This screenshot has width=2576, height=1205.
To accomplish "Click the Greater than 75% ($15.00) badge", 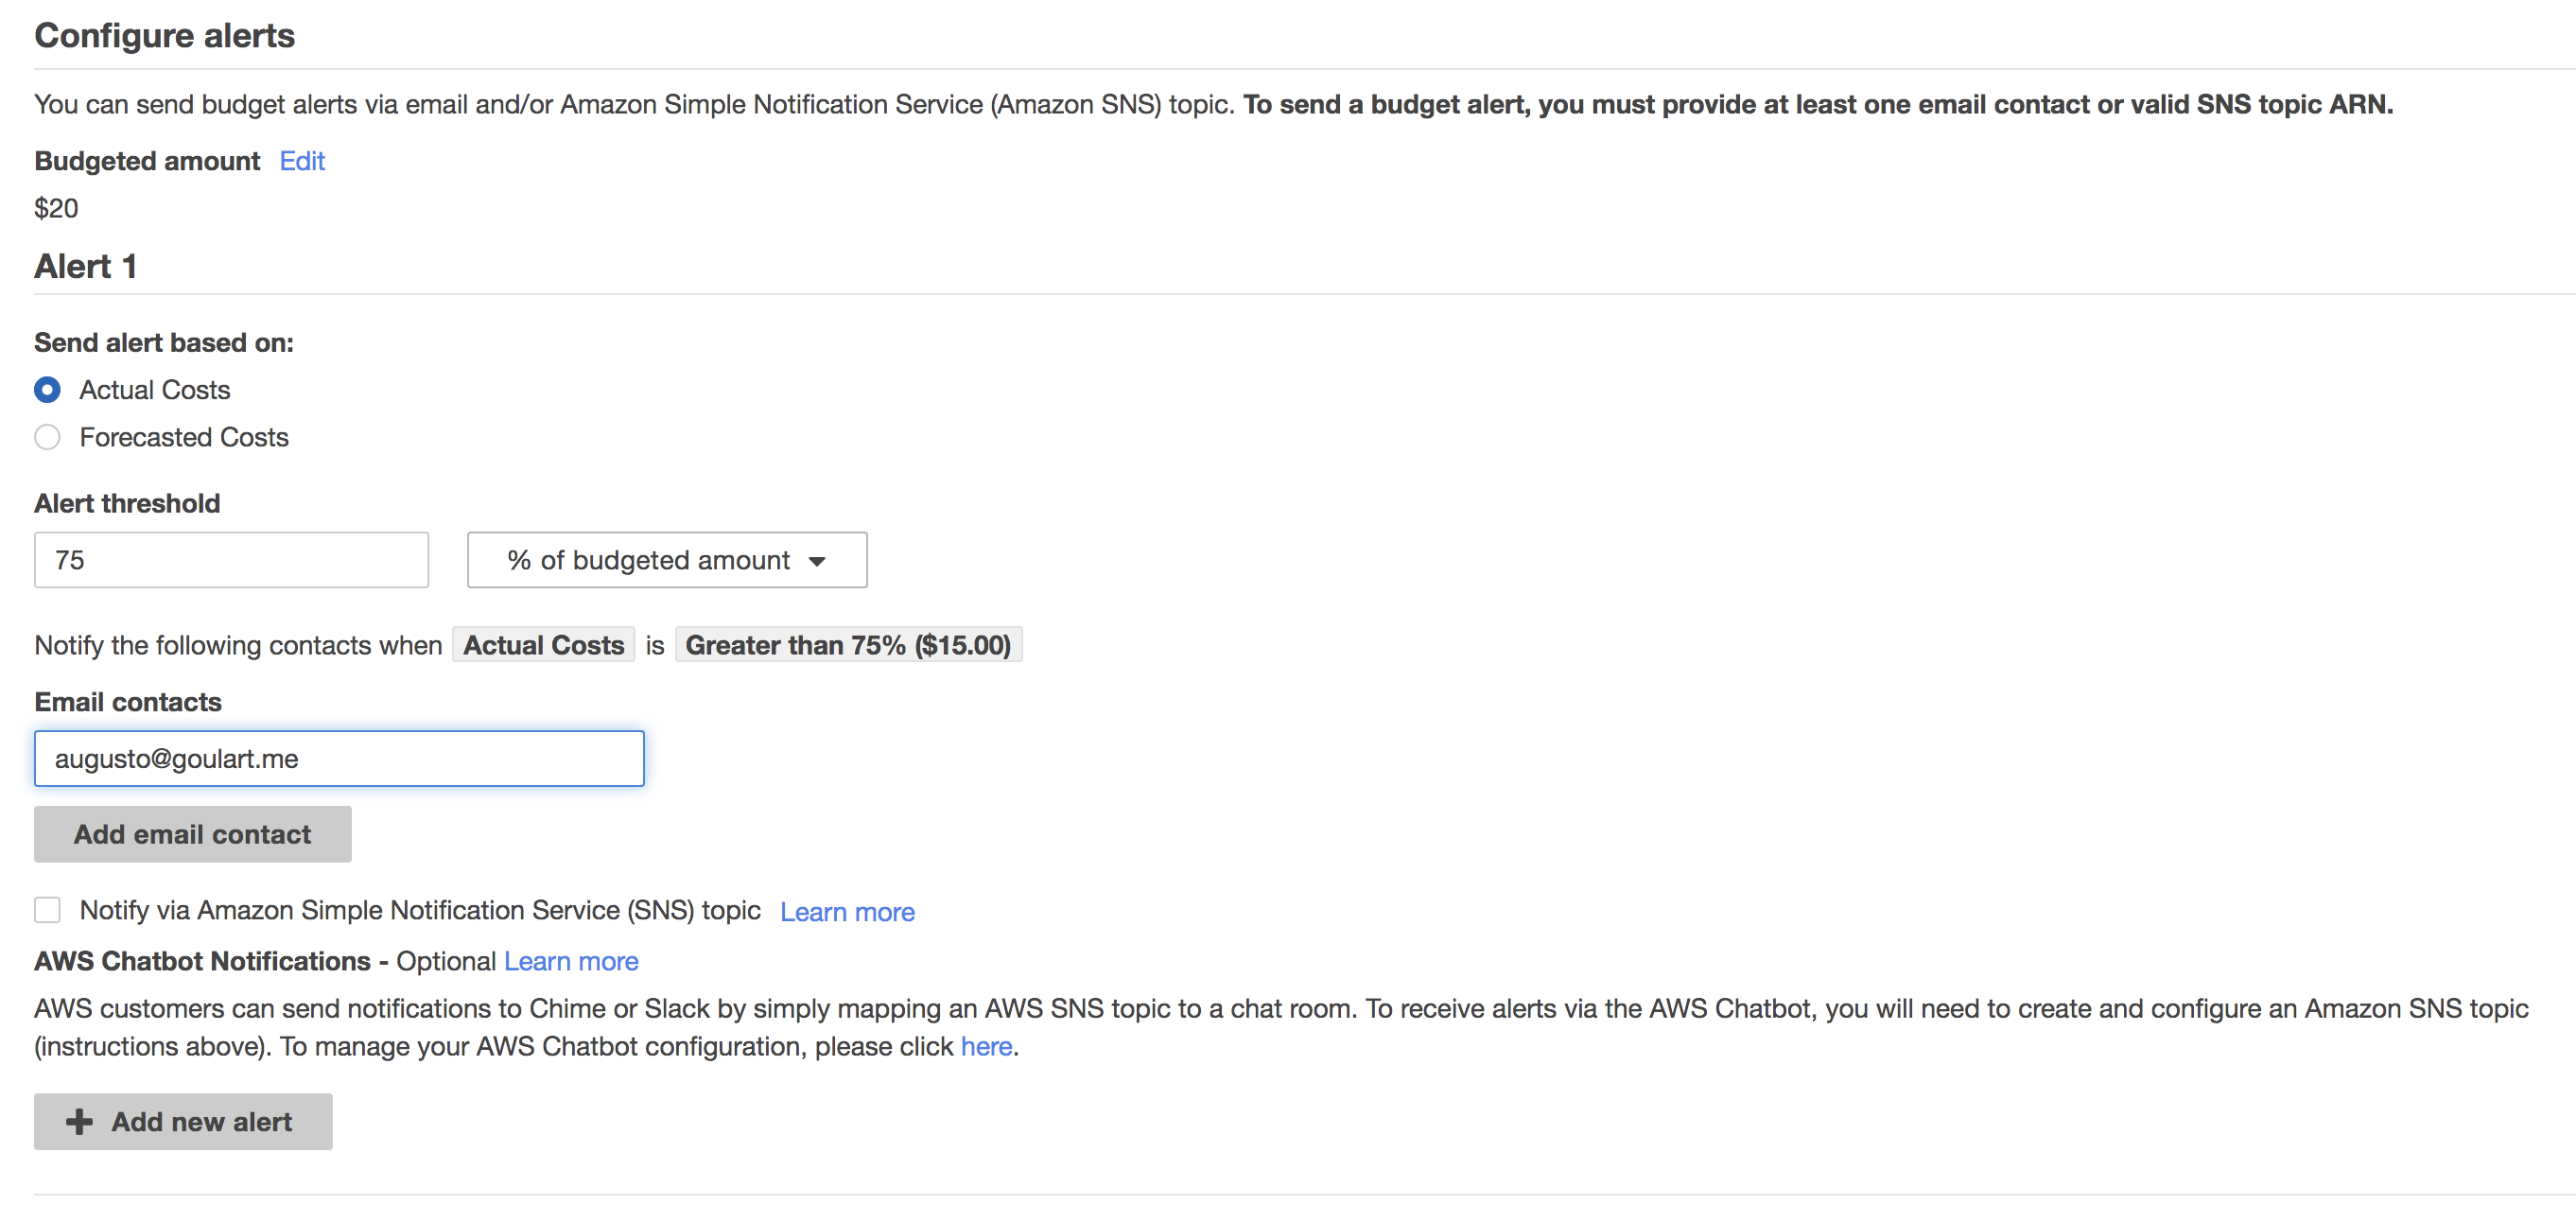I will [848, 645].
